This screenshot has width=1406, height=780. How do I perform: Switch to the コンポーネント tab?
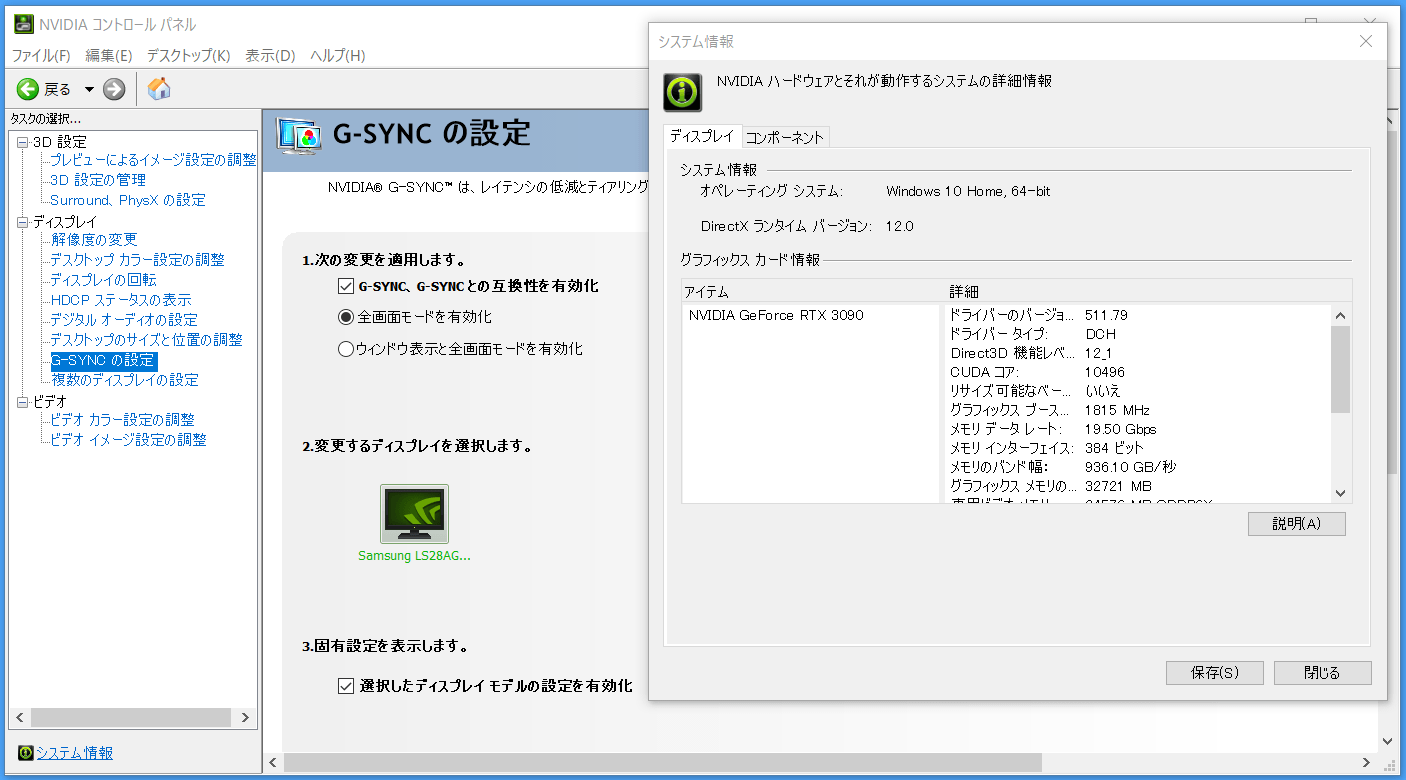[785, 137]
